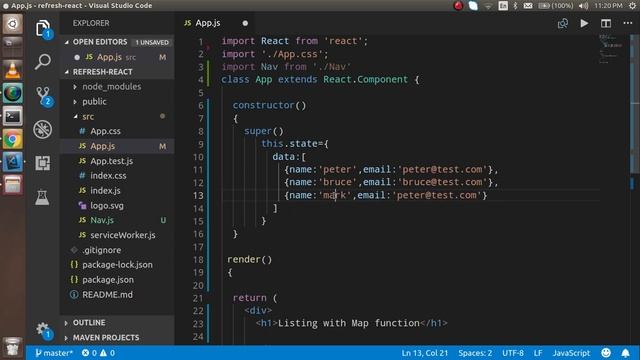Click the battery indicator in top bar
The width and height of the screenshot is (640, 360).
tap(556, 6)
